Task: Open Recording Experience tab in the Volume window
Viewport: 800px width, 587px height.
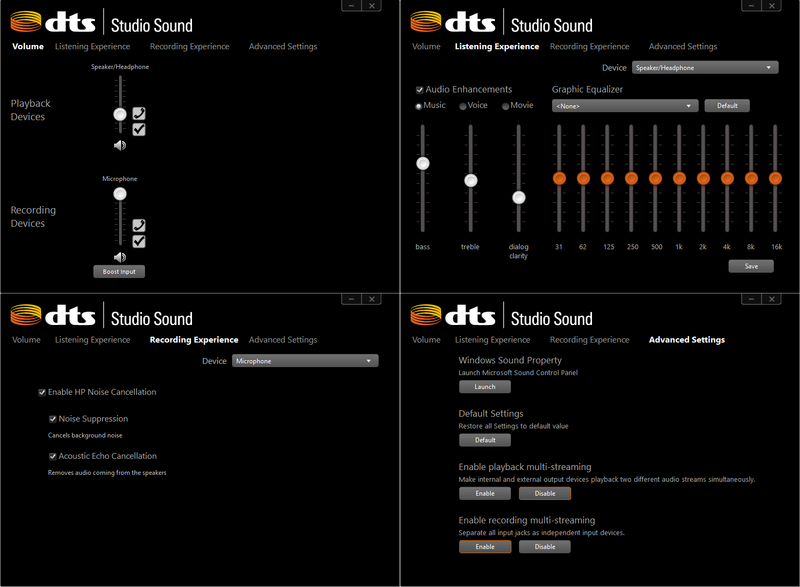Action: click(x=189, y=46)
